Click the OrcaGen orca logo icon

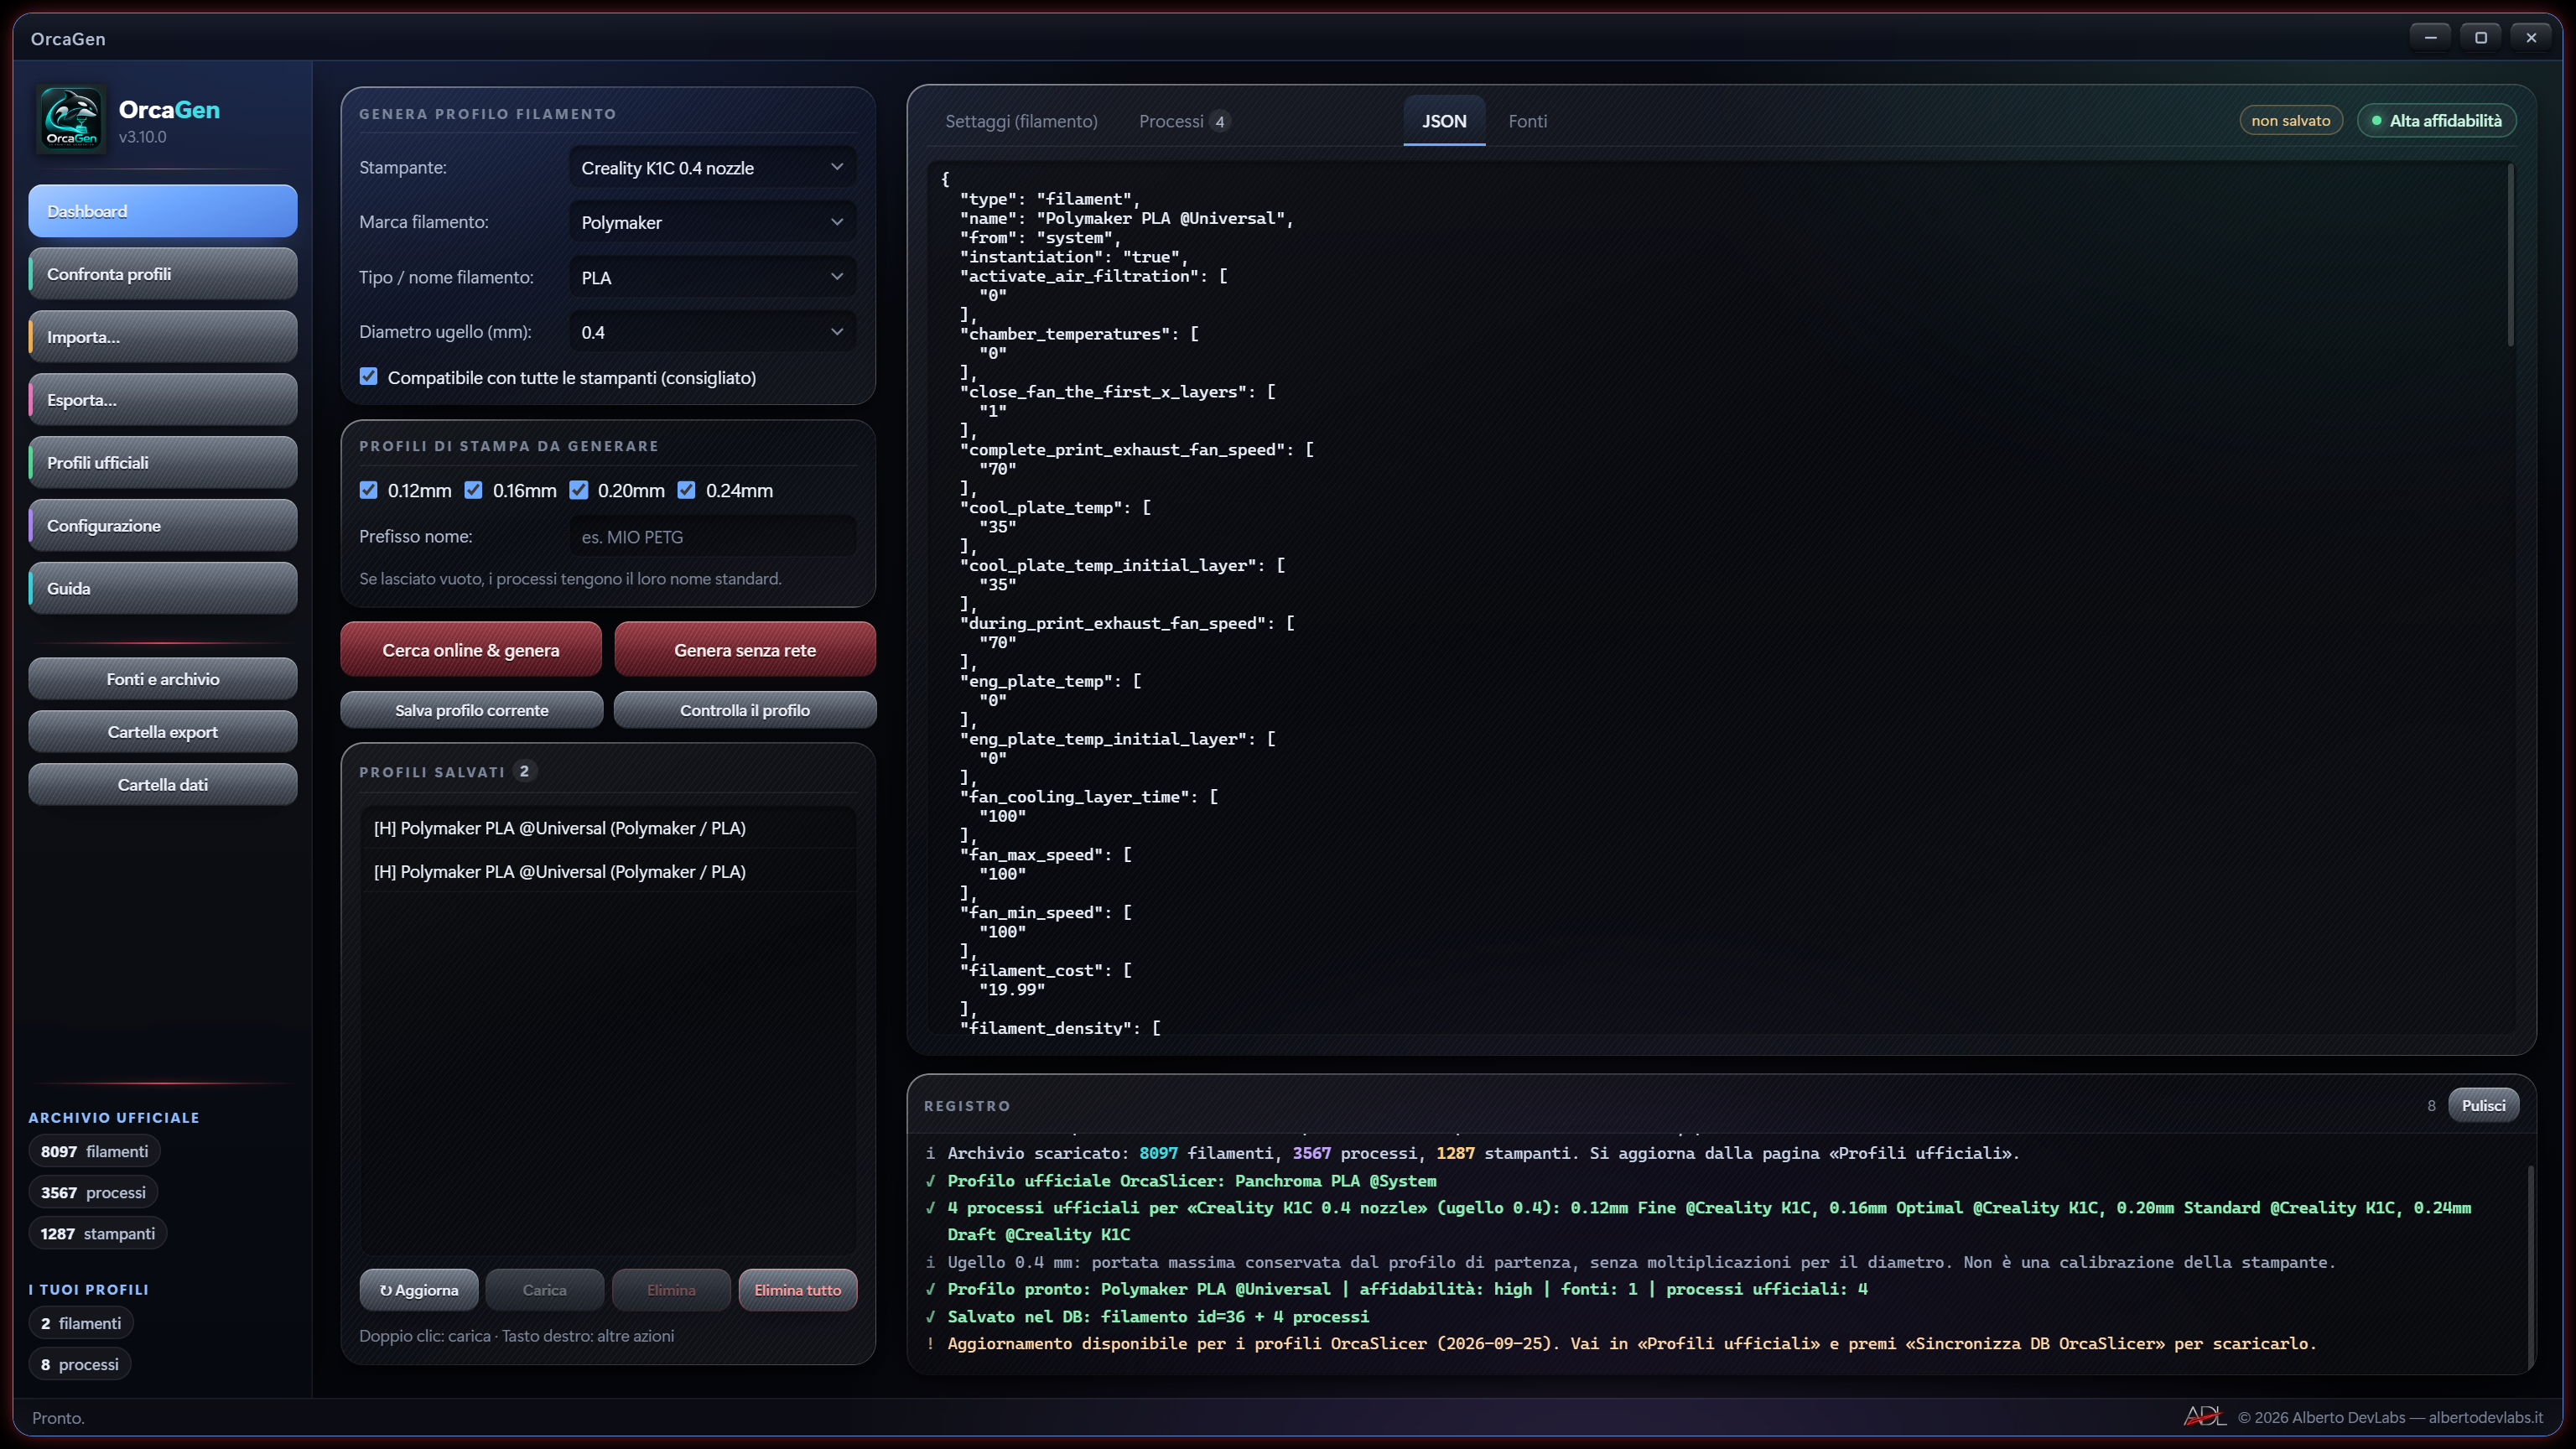pos(72,120)
